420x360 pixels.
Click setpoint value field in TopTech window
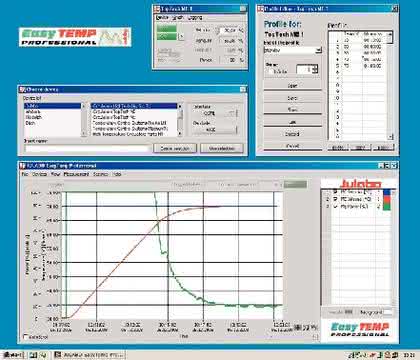229,30
